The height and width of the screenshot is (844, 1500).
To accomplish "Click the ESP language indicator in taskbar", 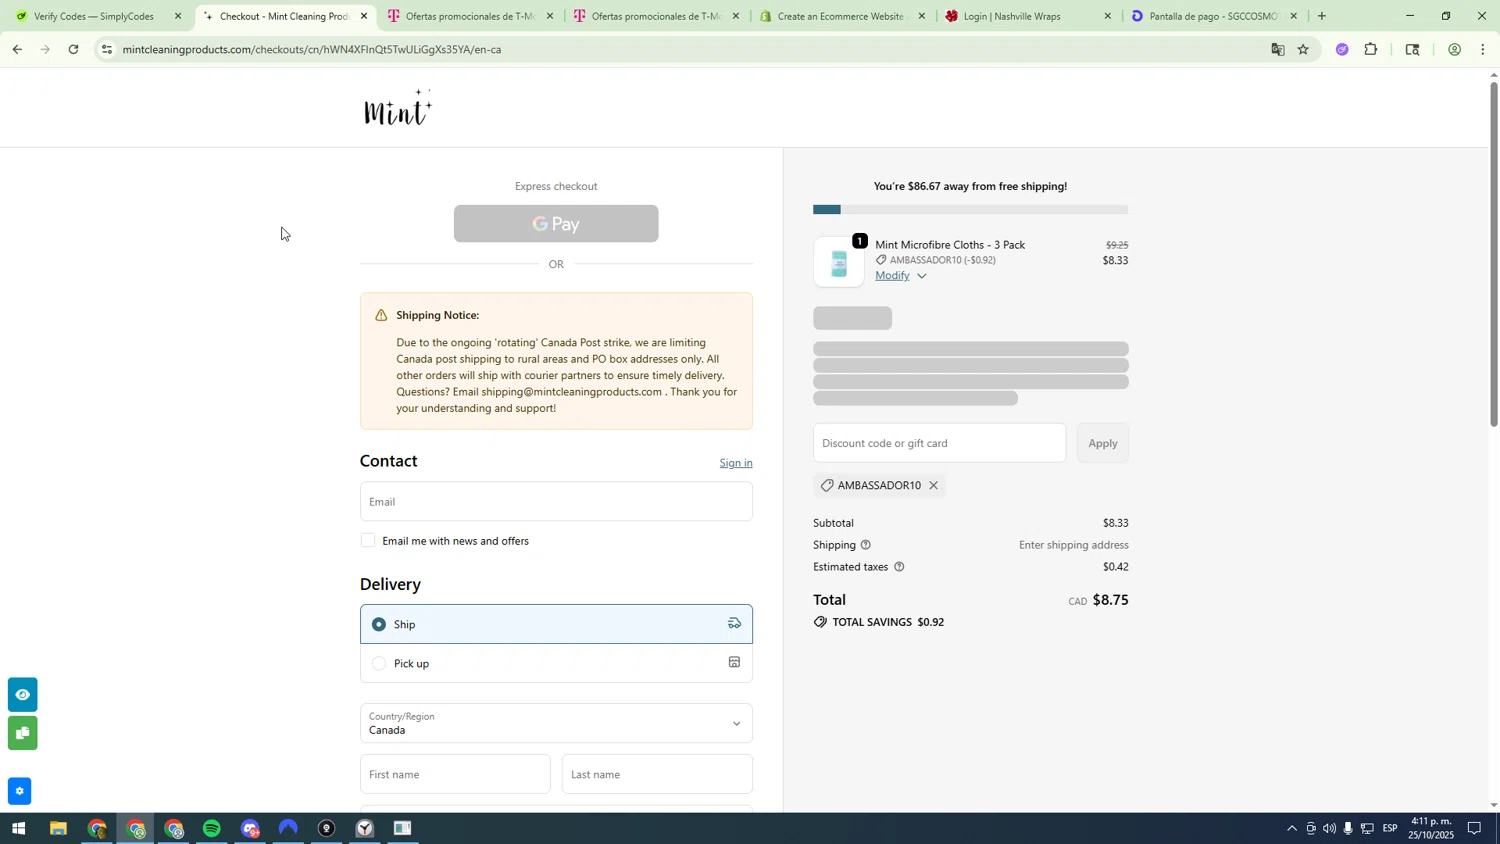I will coord(1390,828).
